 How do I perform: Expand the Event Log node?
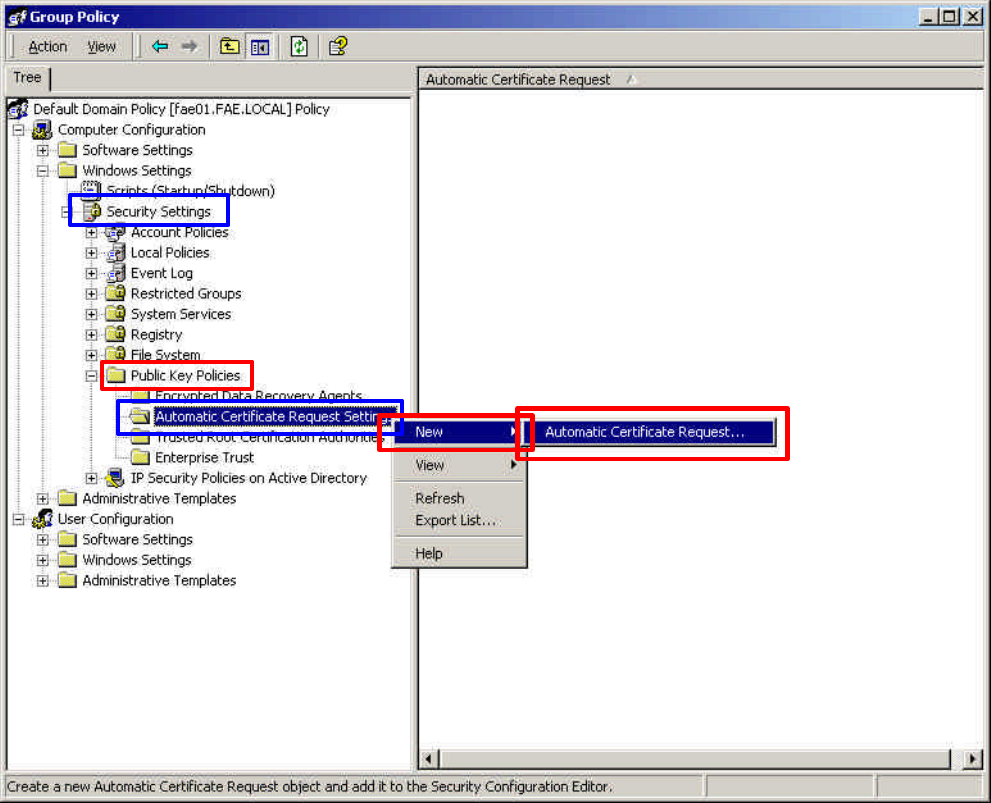(x=91, y=274)
